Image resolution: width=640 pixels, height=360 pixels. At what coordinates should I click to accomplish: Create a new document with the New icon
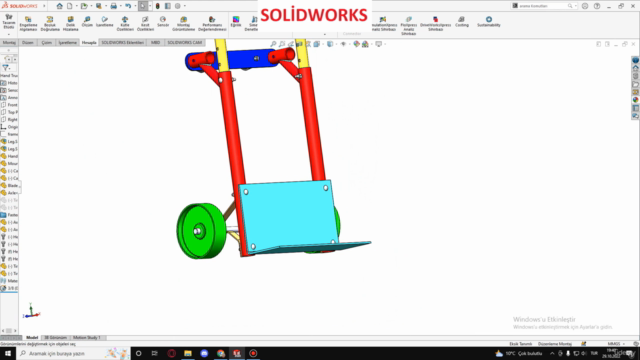(x=70, y=6)
